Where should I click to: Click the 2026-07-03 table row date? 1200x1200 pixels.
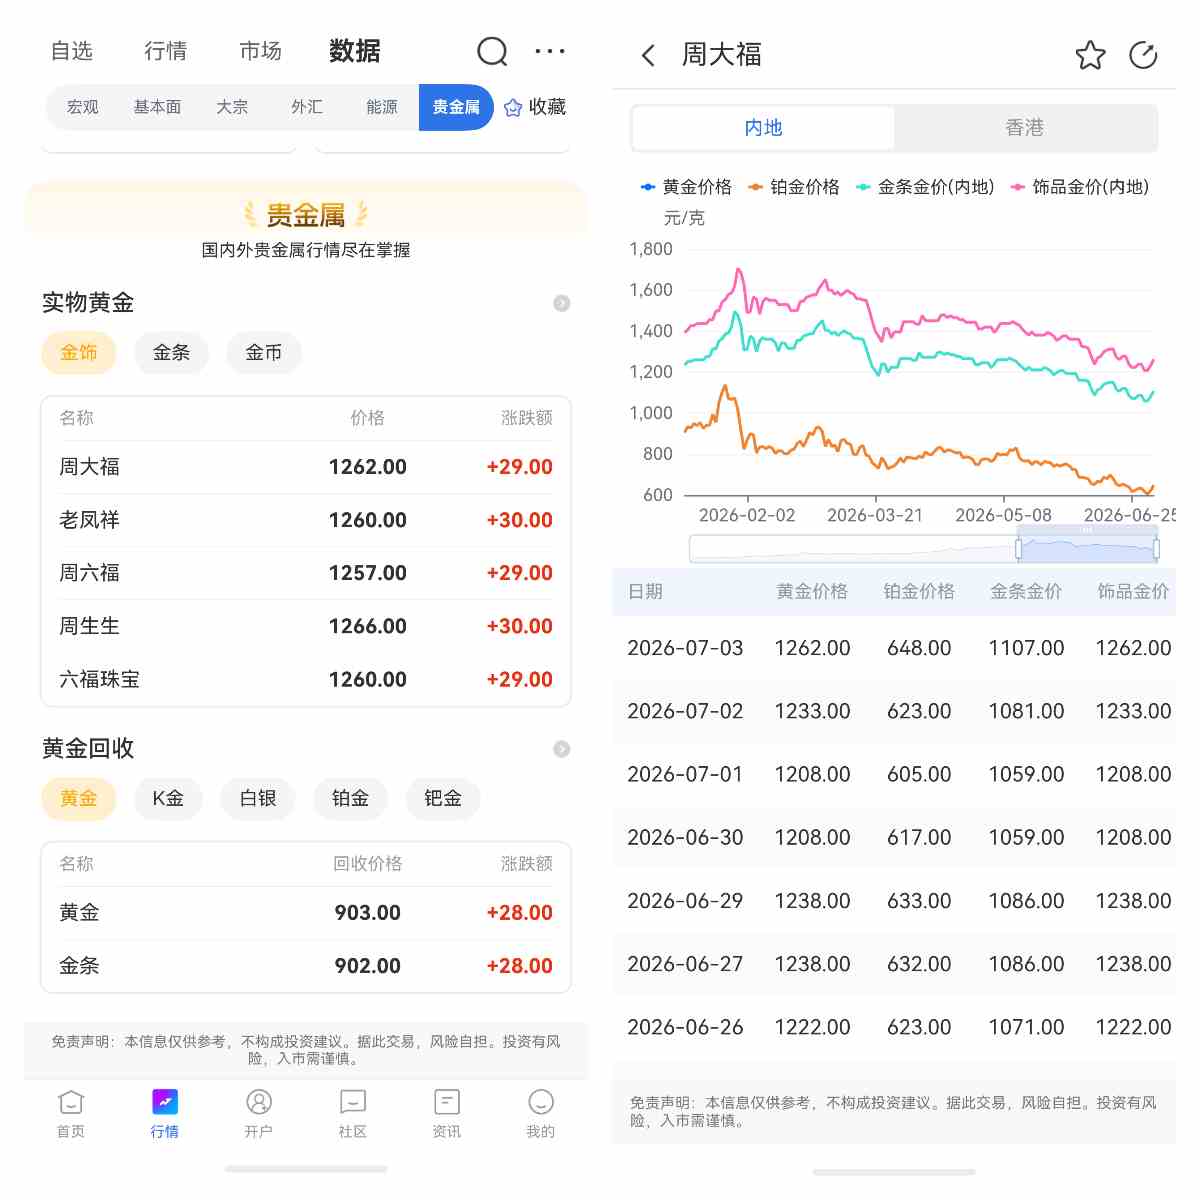pyautogui.click(x=685, y=648)
